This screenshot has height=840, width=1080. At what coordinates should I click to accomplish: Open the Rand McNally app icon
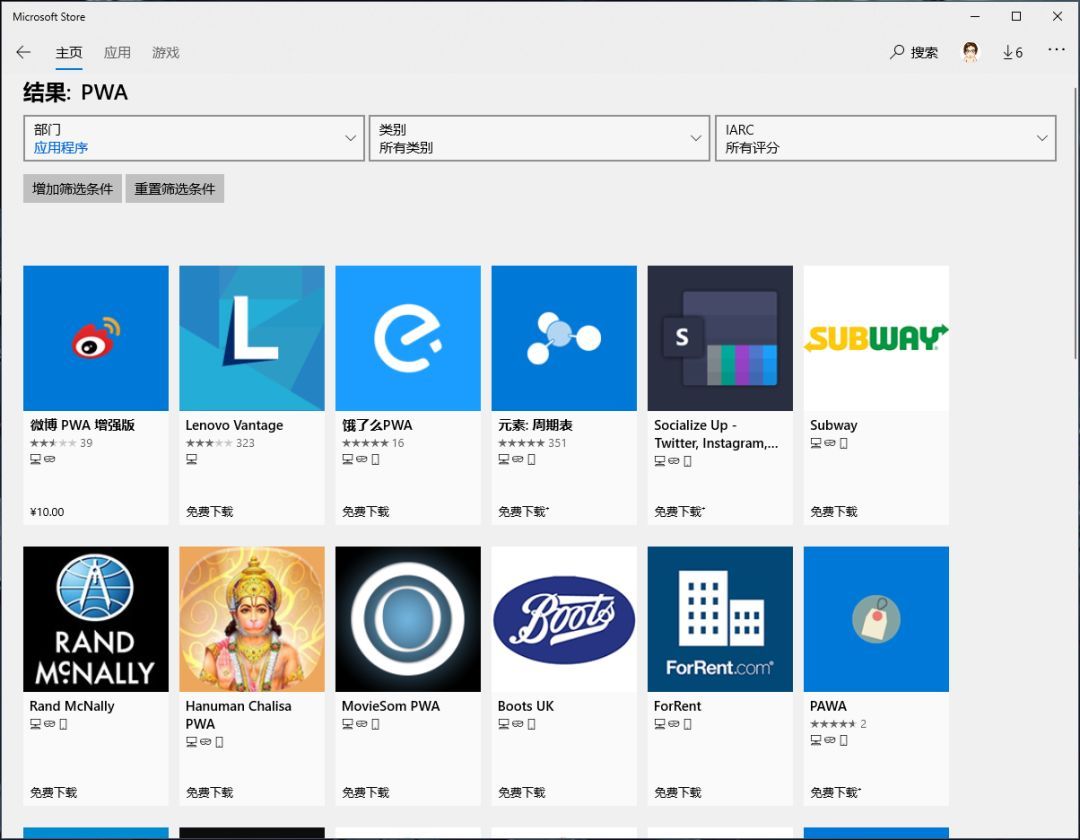click(x=96, y=619)
